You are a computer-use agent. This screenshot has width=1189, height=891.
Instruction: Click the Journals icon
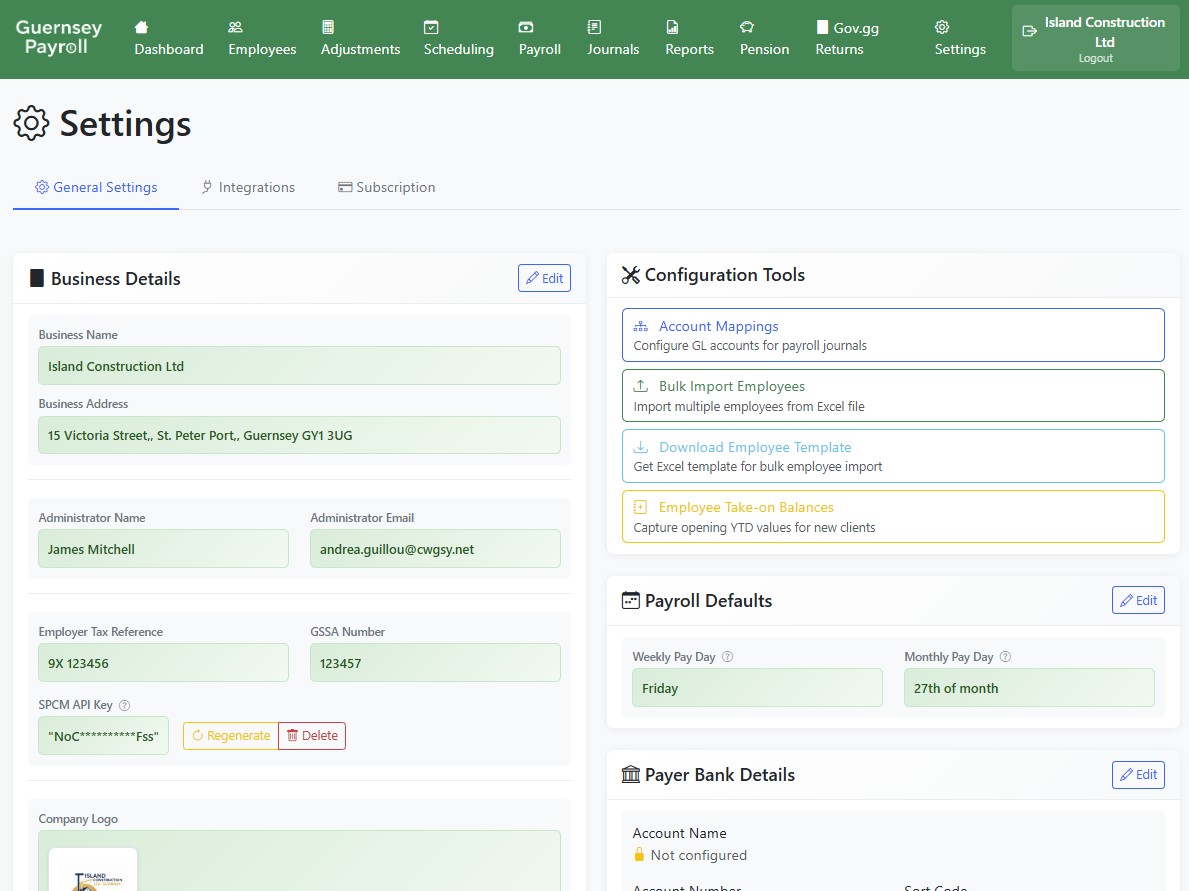(594, 28)
